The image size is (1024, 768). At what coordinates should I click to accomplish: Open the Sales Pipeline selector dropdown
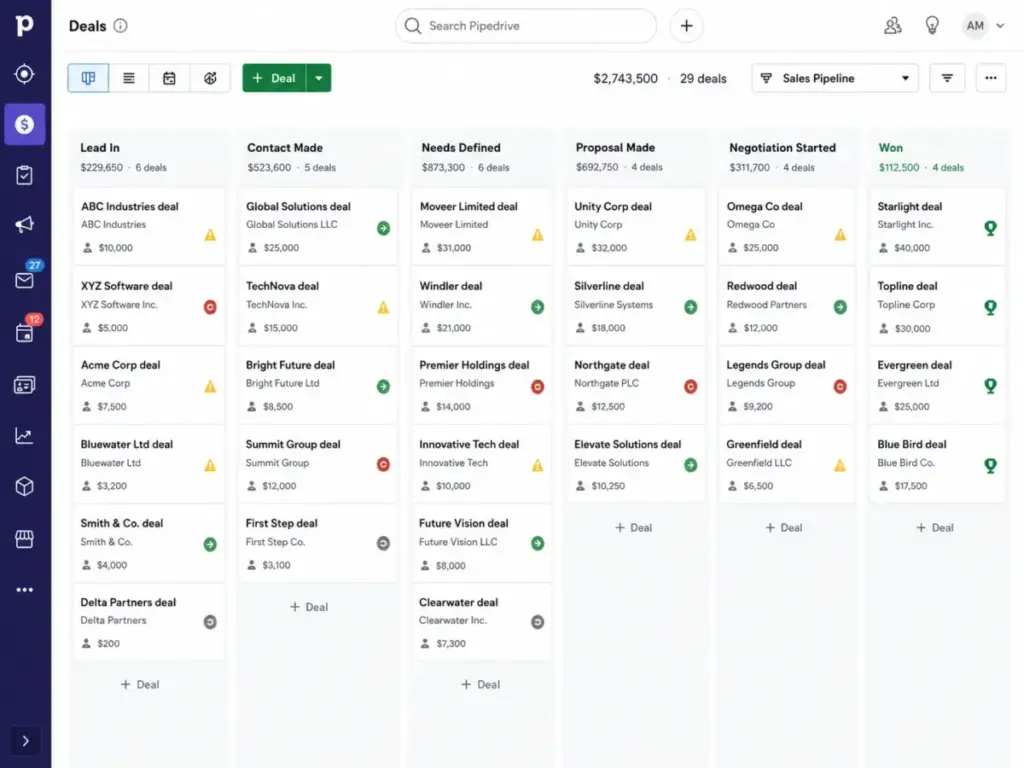[835, 78]
